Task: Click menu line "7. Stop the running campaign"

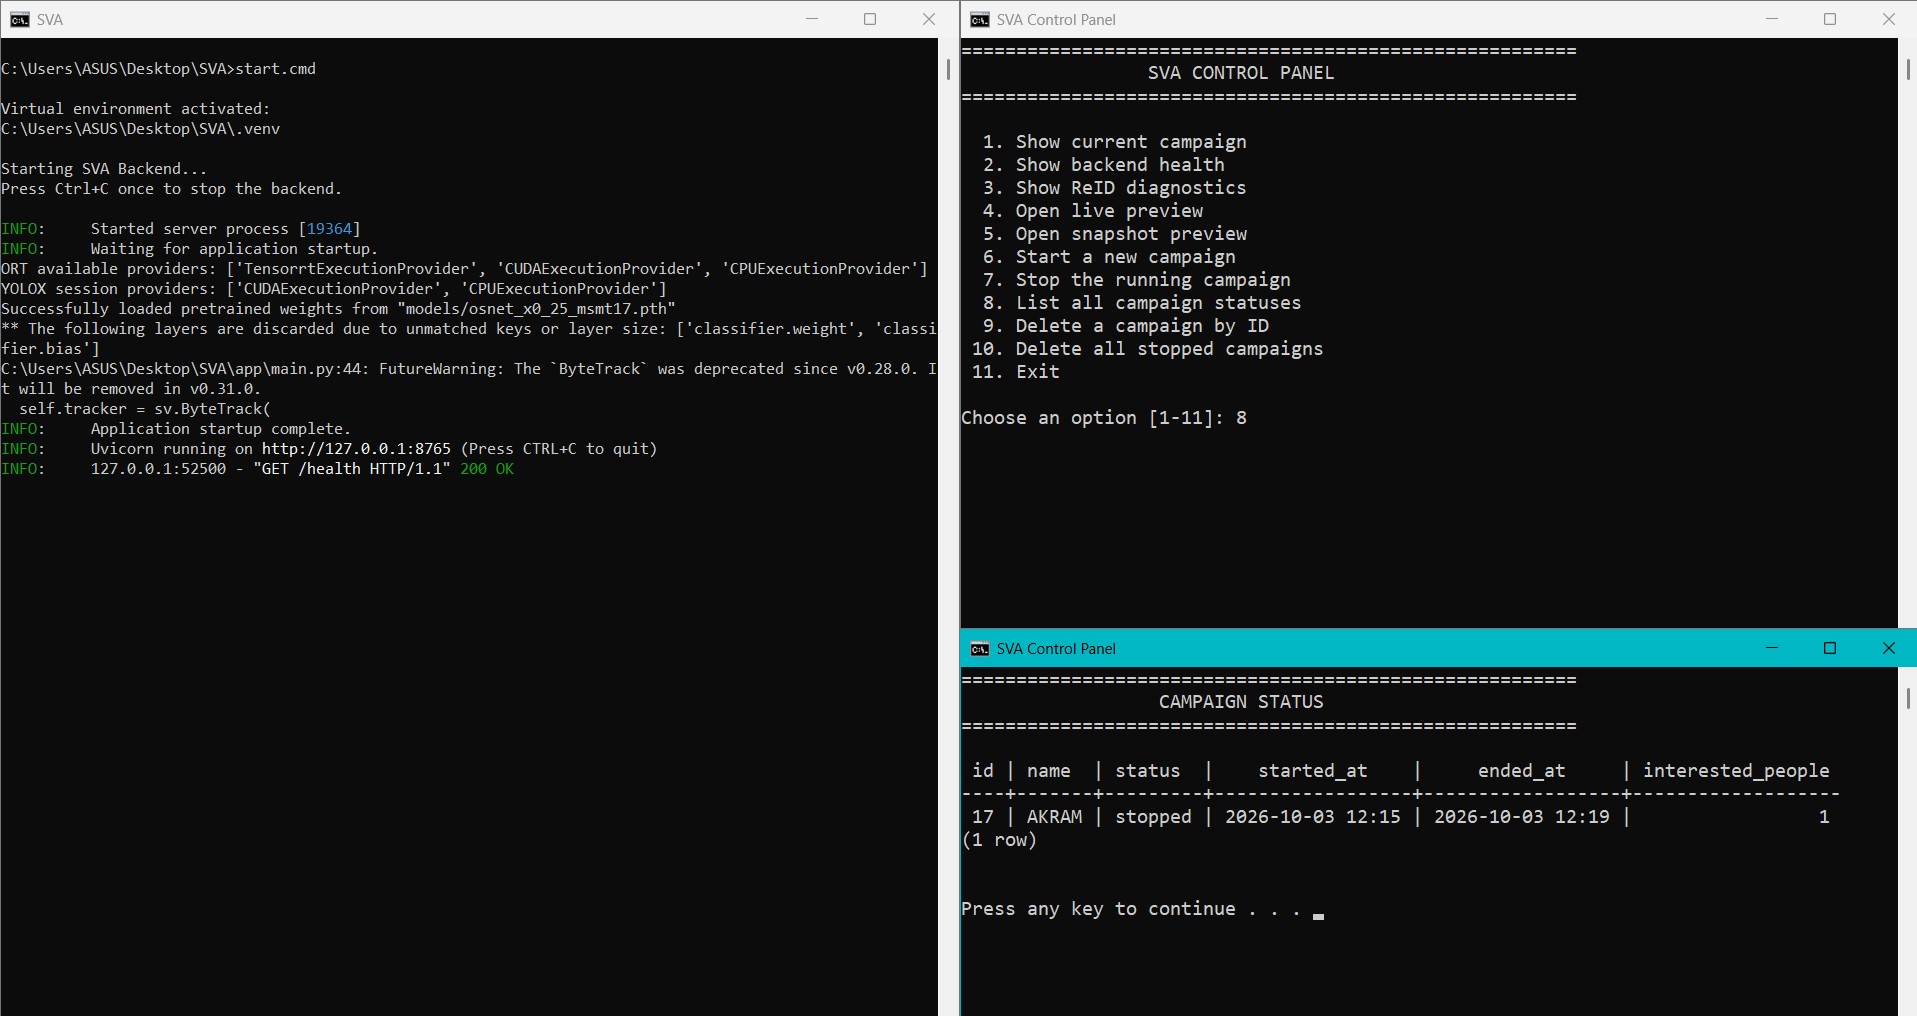Action: pos(1137,280)
